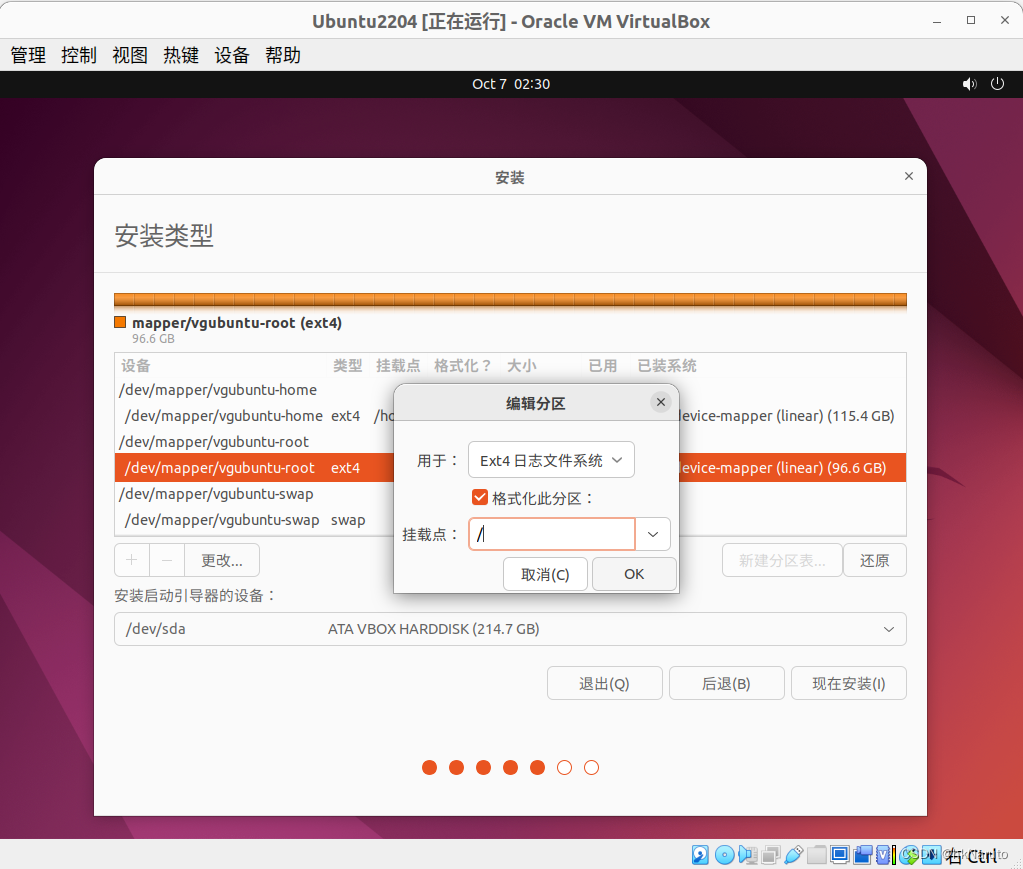
Task: Click the 现在安装(I) button
Action: tap(849, 684)
